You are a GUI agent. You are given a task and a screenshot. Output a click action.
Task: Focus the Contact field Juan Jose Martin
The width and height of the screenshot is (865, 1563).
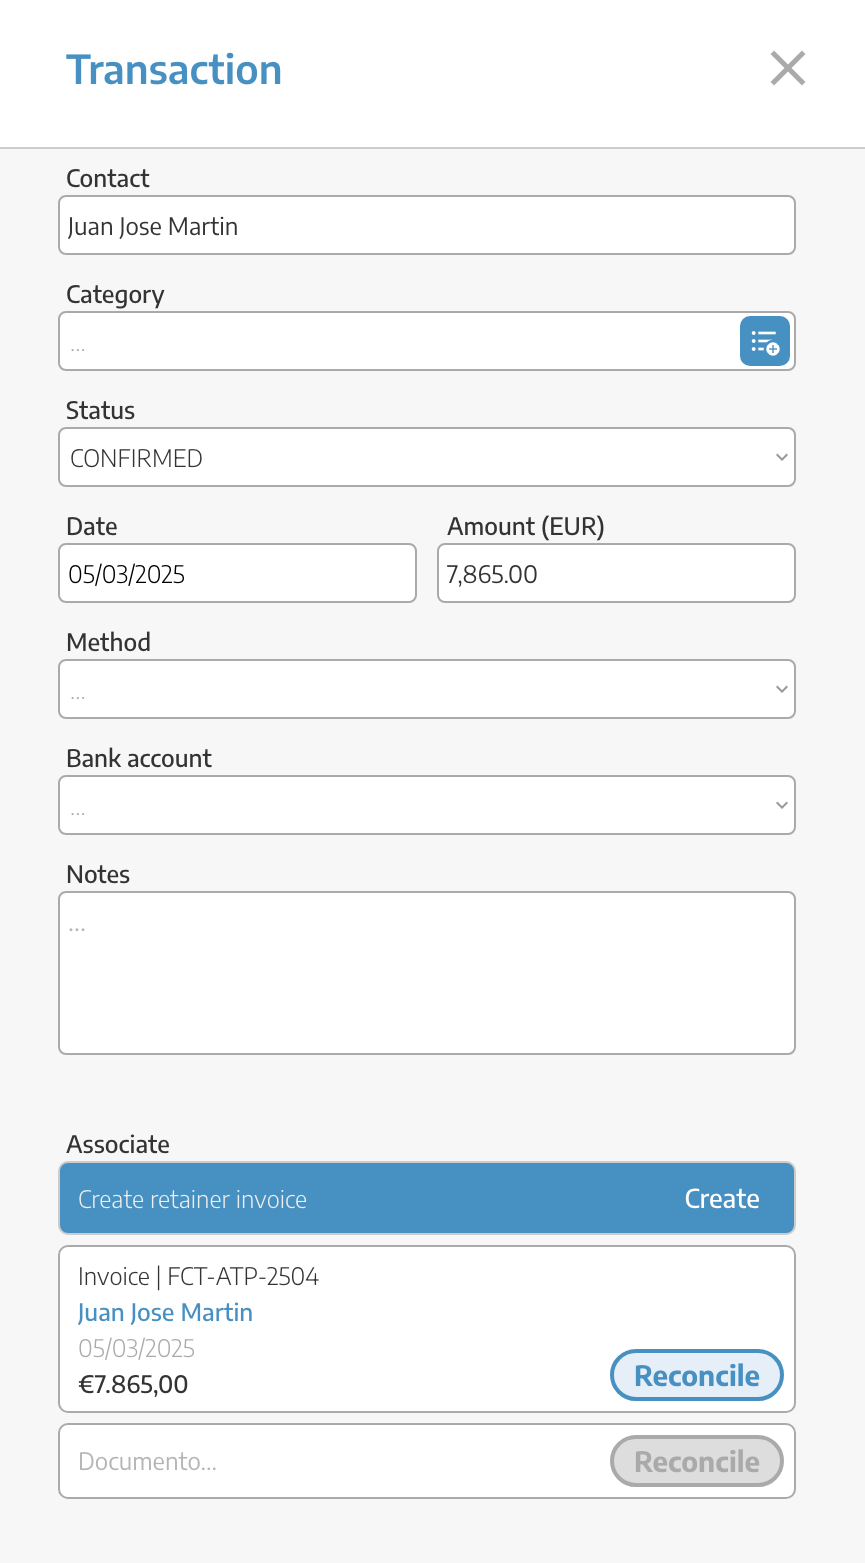click(x=427, y=225)
